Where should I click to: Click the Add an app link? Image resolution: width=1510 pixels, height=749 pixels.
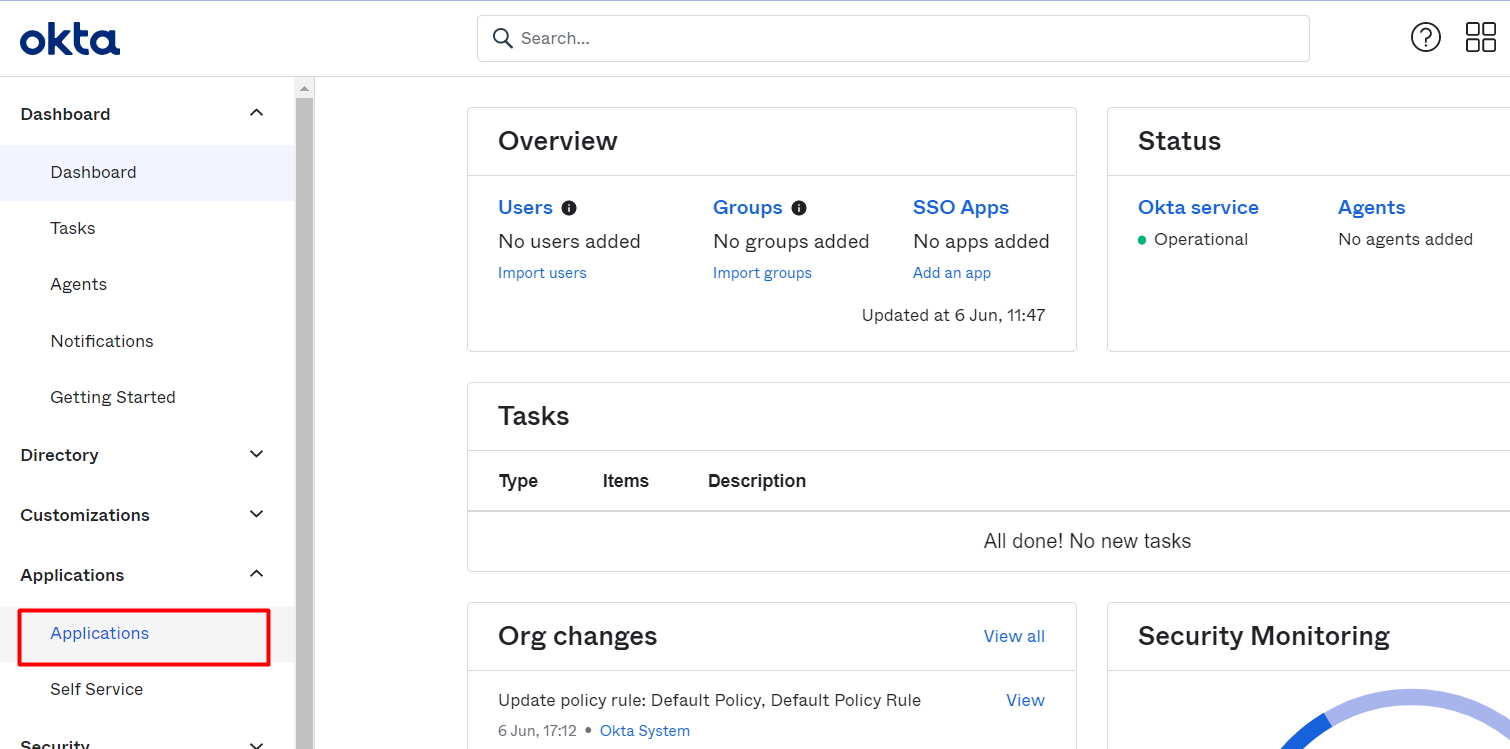coord(951,273)
